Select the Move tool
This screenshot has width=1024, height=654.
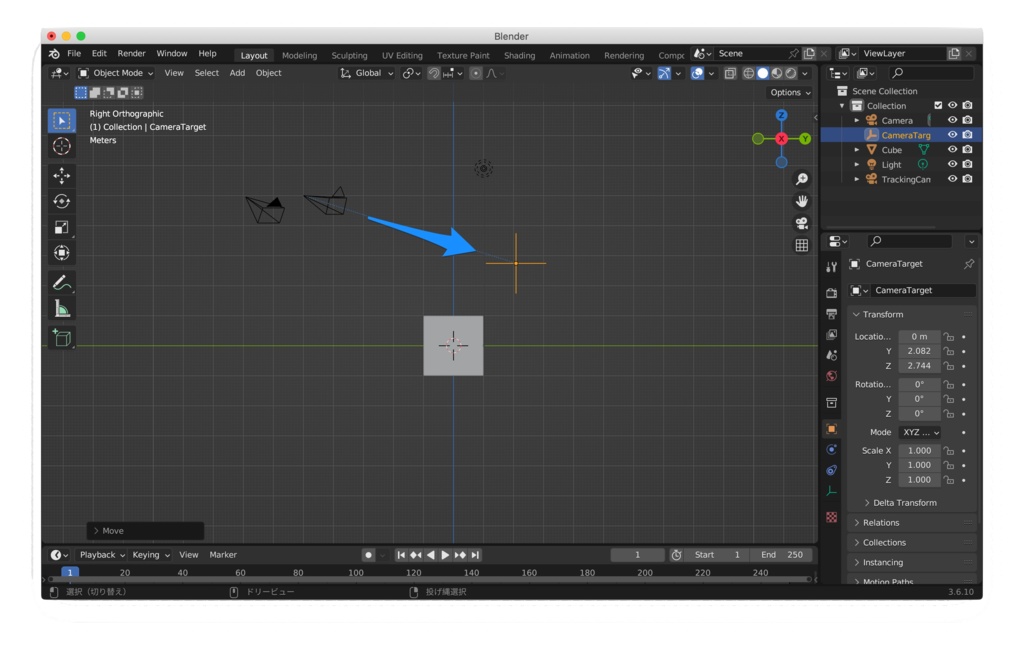tap(61, 174)
